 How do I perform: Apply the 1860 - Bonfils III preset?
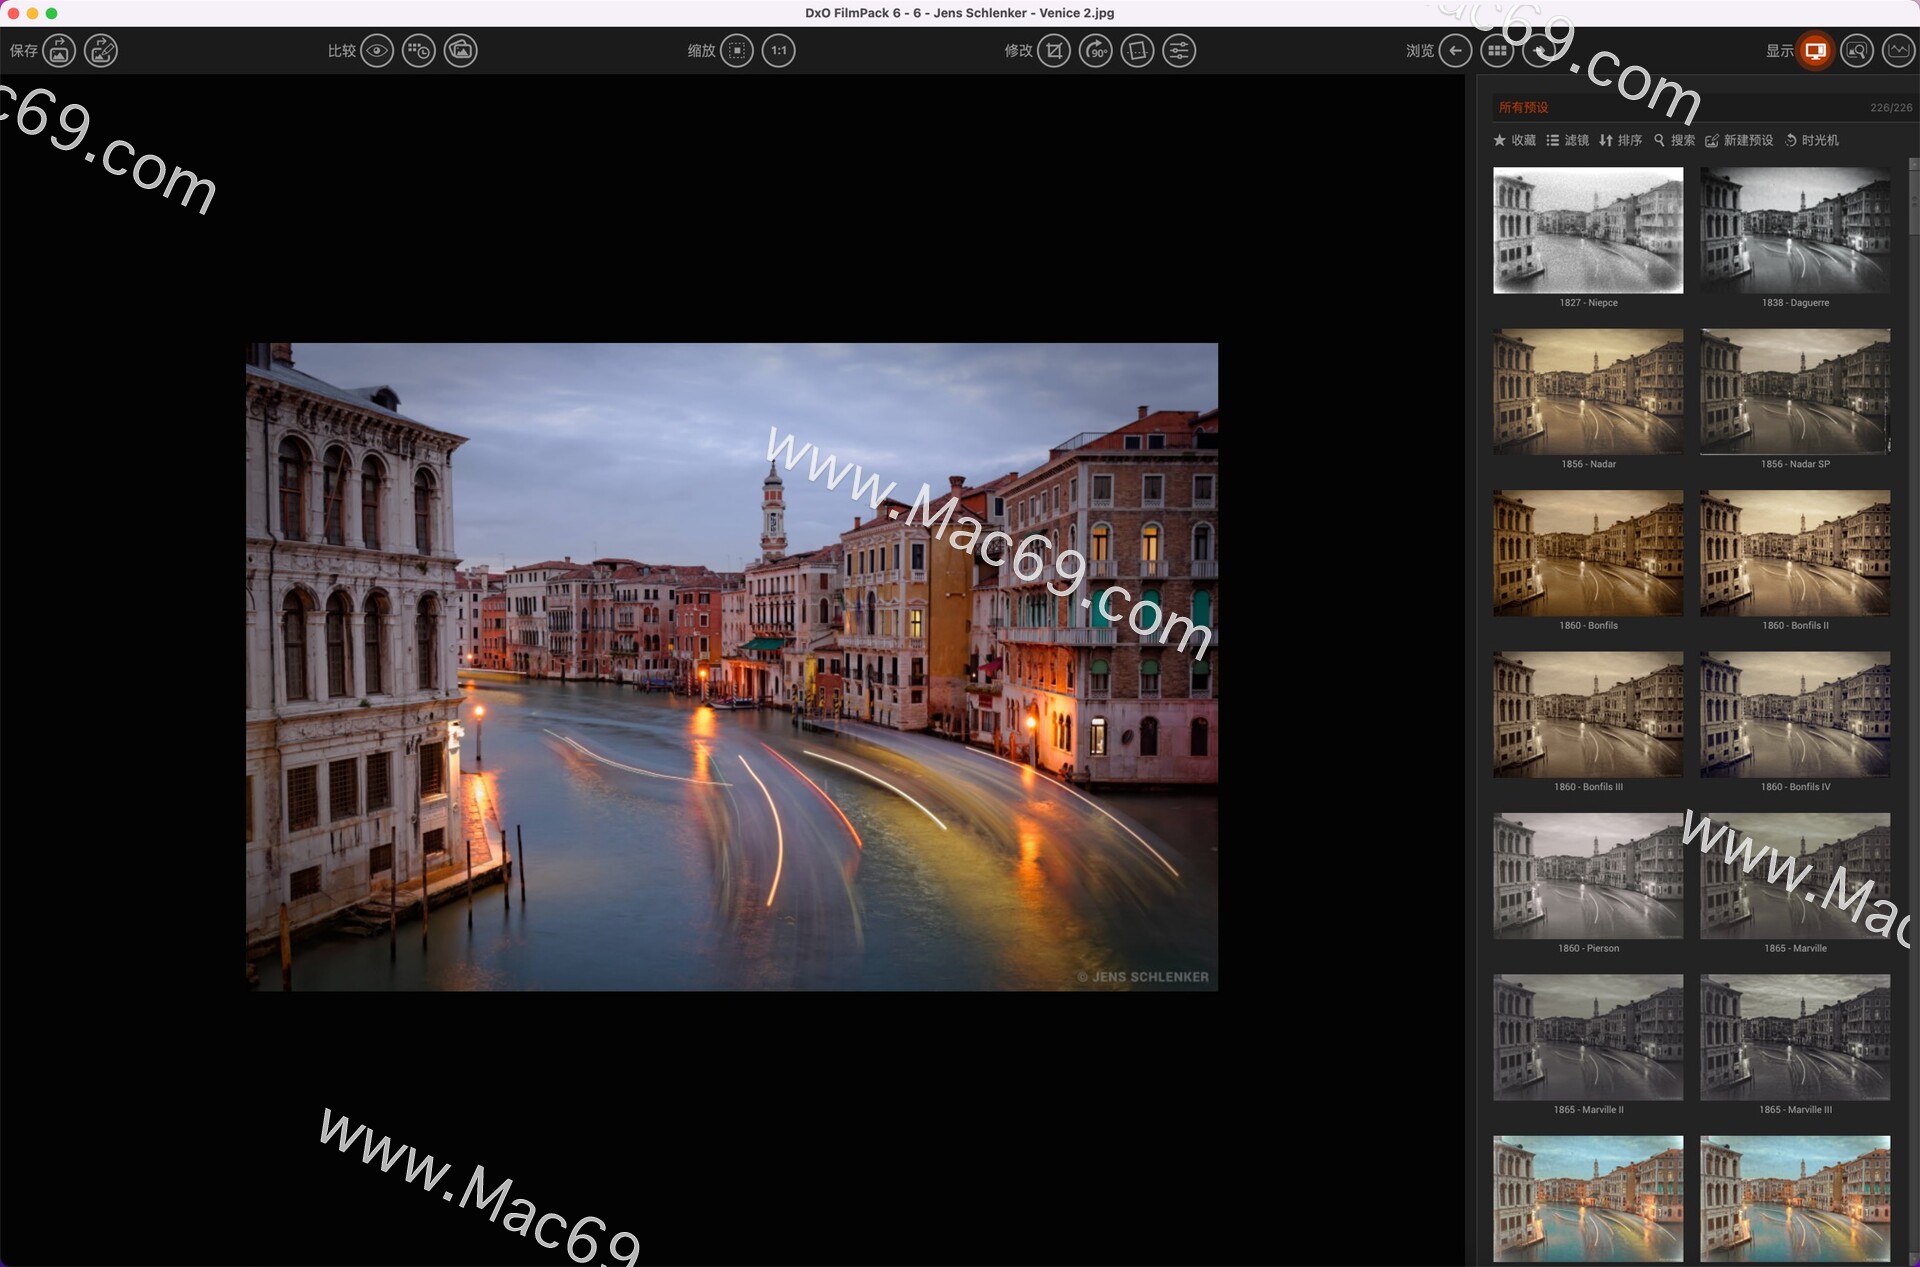coord(1588,715)
